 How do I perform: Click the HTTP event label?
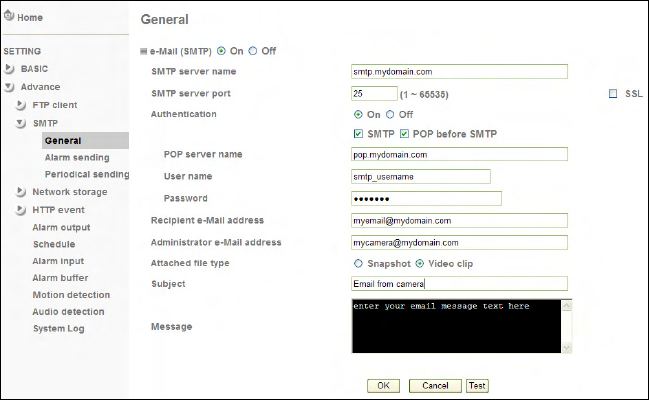(58, 210)
